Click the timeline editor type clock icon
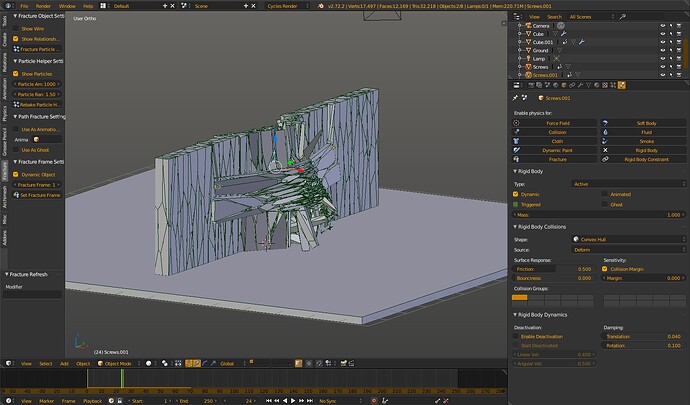This screenshot has height=405, width=690. (8, 401)
